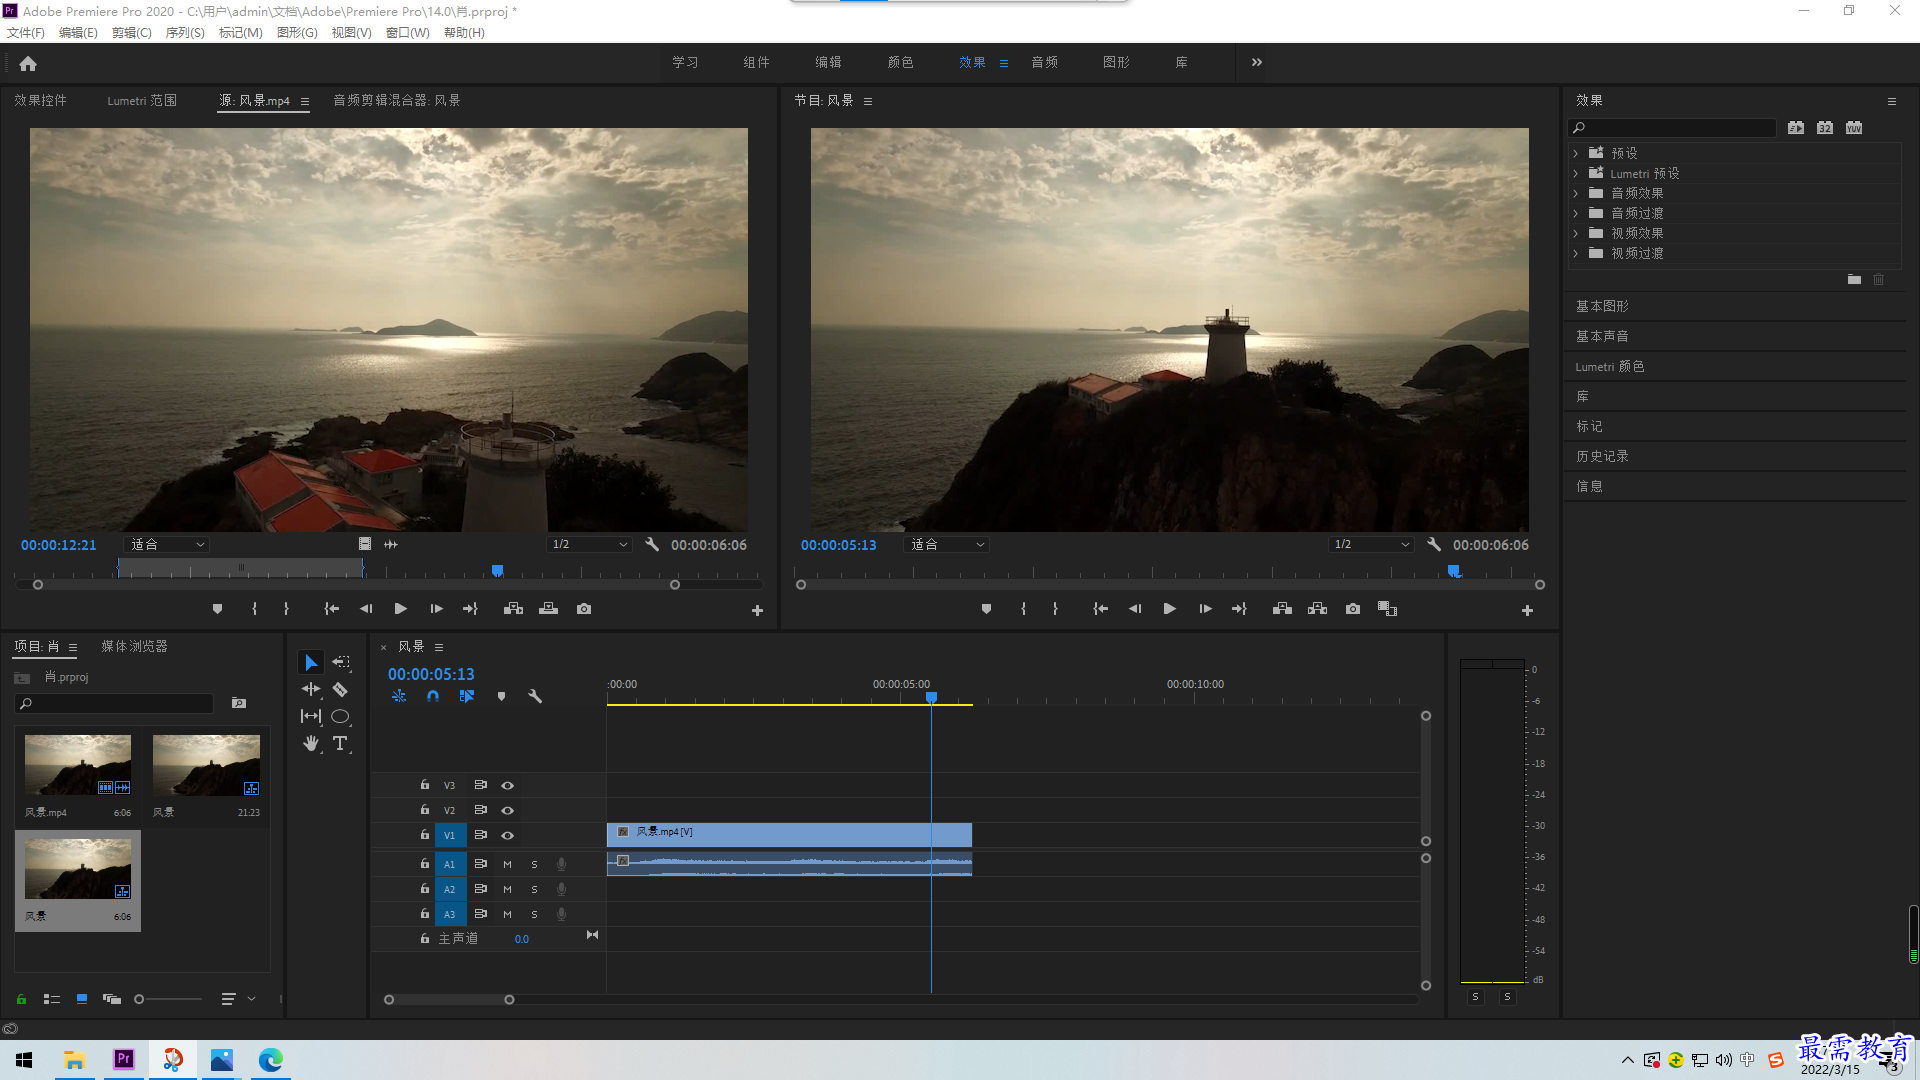Expand the 音频效果 folder
Screen dimensions: 1920x1080
tap(1576, 193)
